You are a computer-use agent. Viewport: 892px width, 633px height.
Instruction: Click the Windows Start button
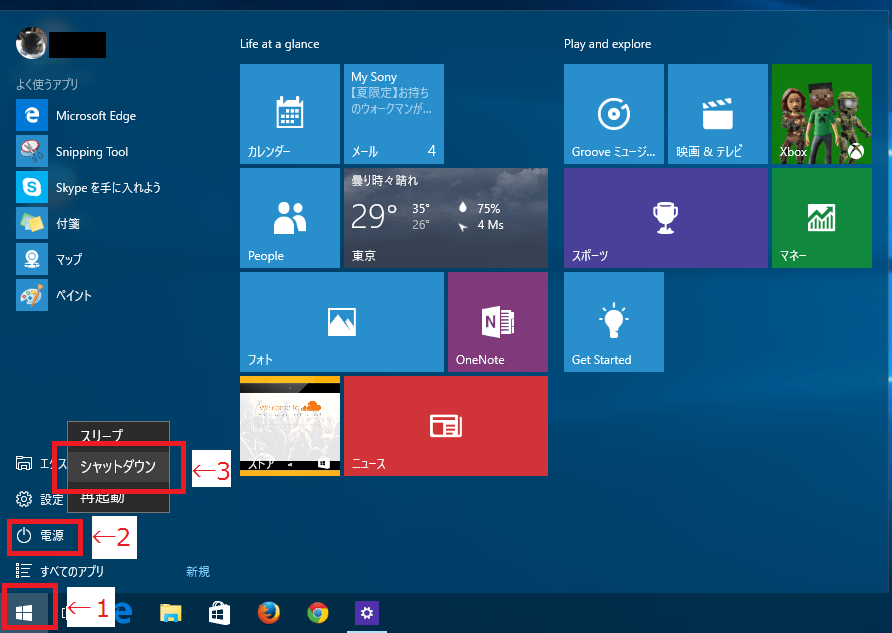(x=25, y=611)
